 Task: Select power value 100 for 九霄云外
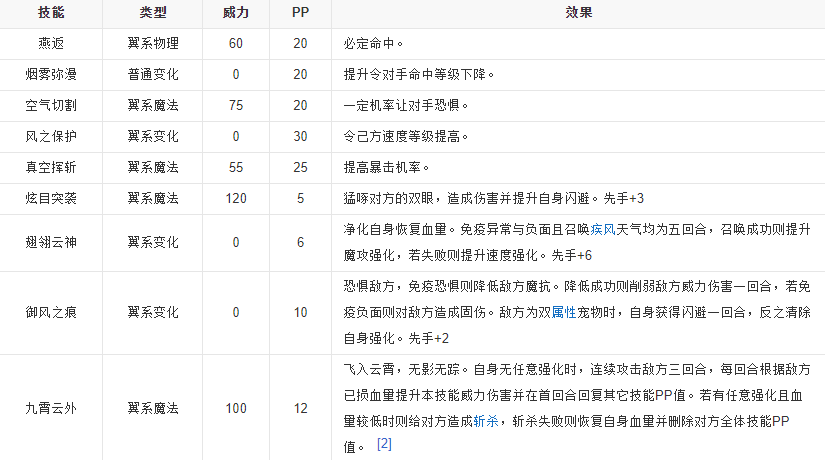pos(236,408)
